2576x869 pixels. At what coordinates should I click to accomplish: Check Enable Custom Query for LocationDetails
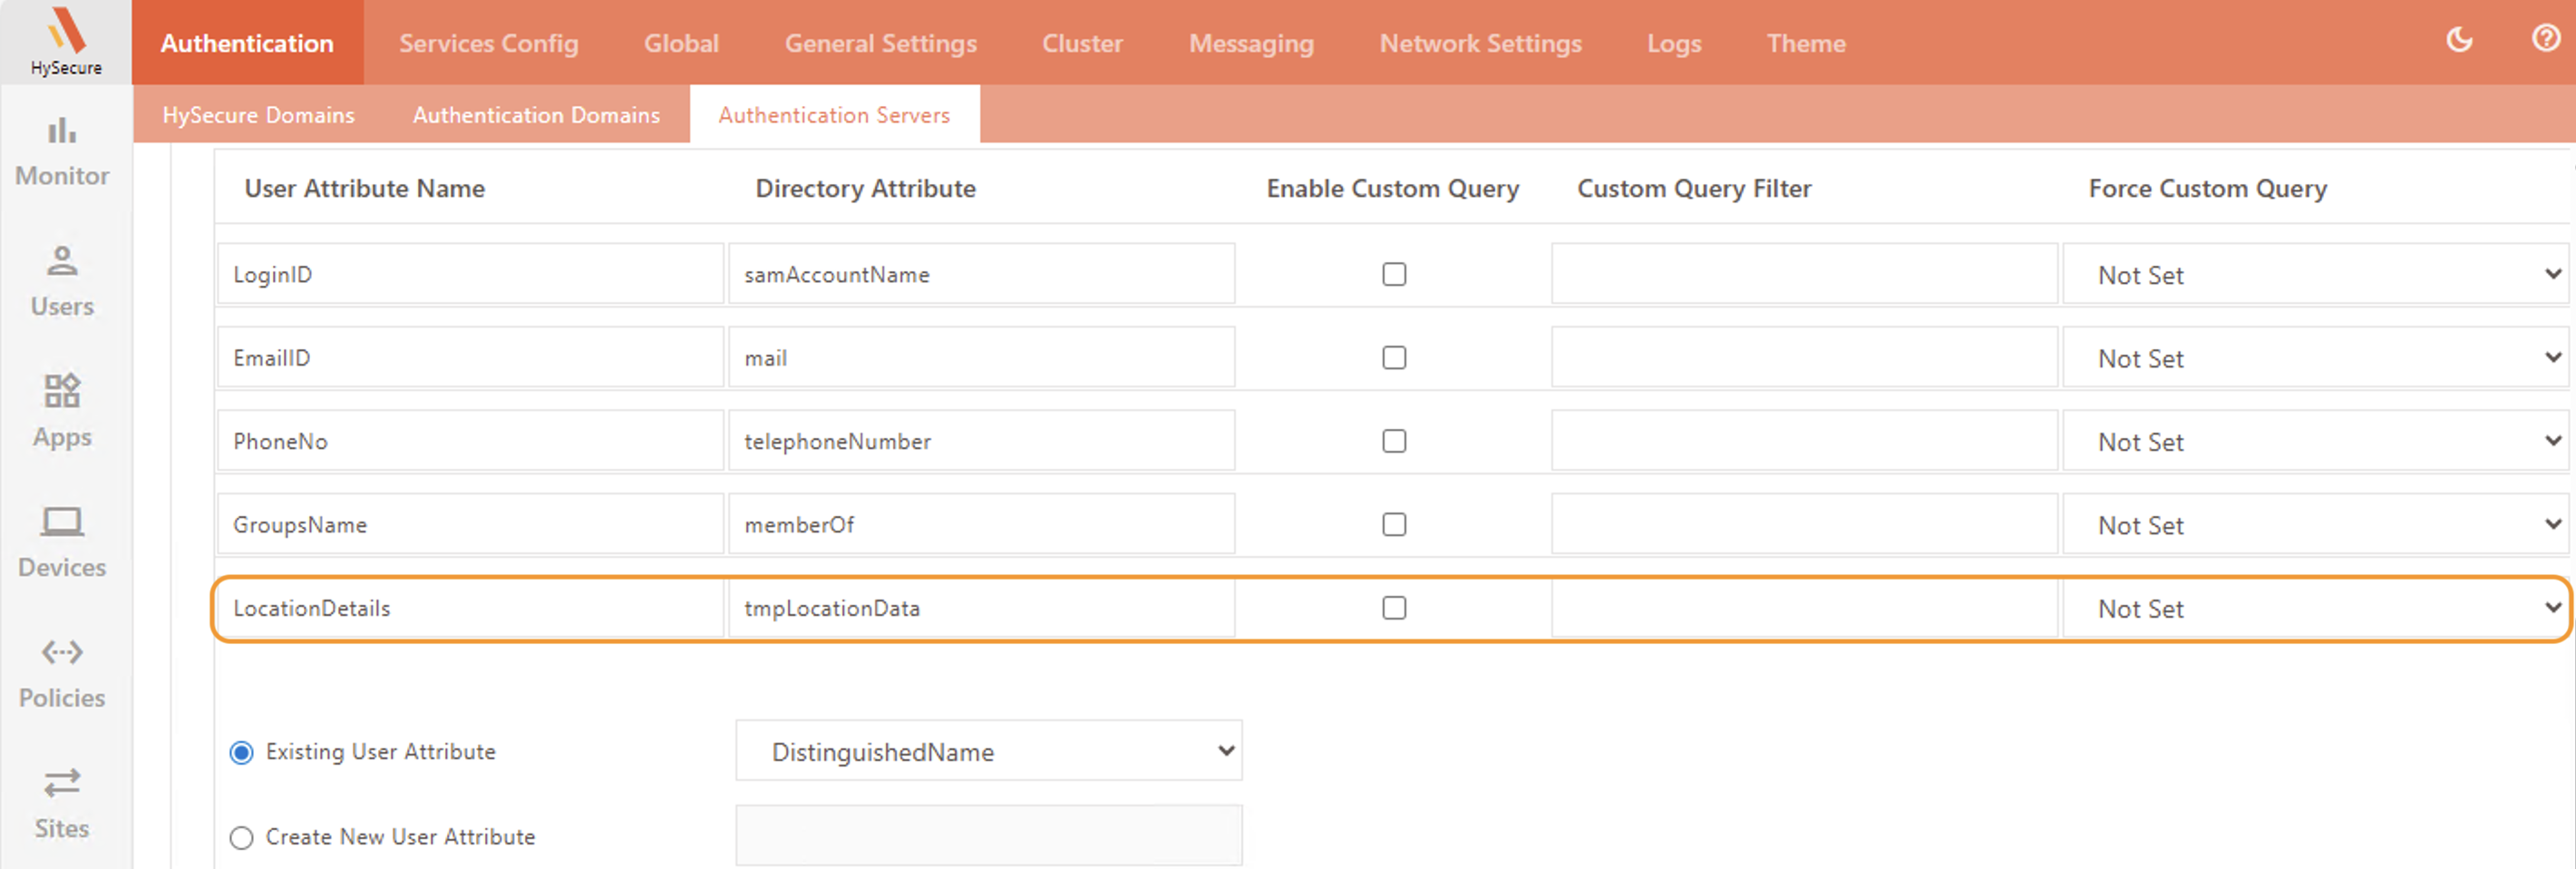[x=1393, y=608]
